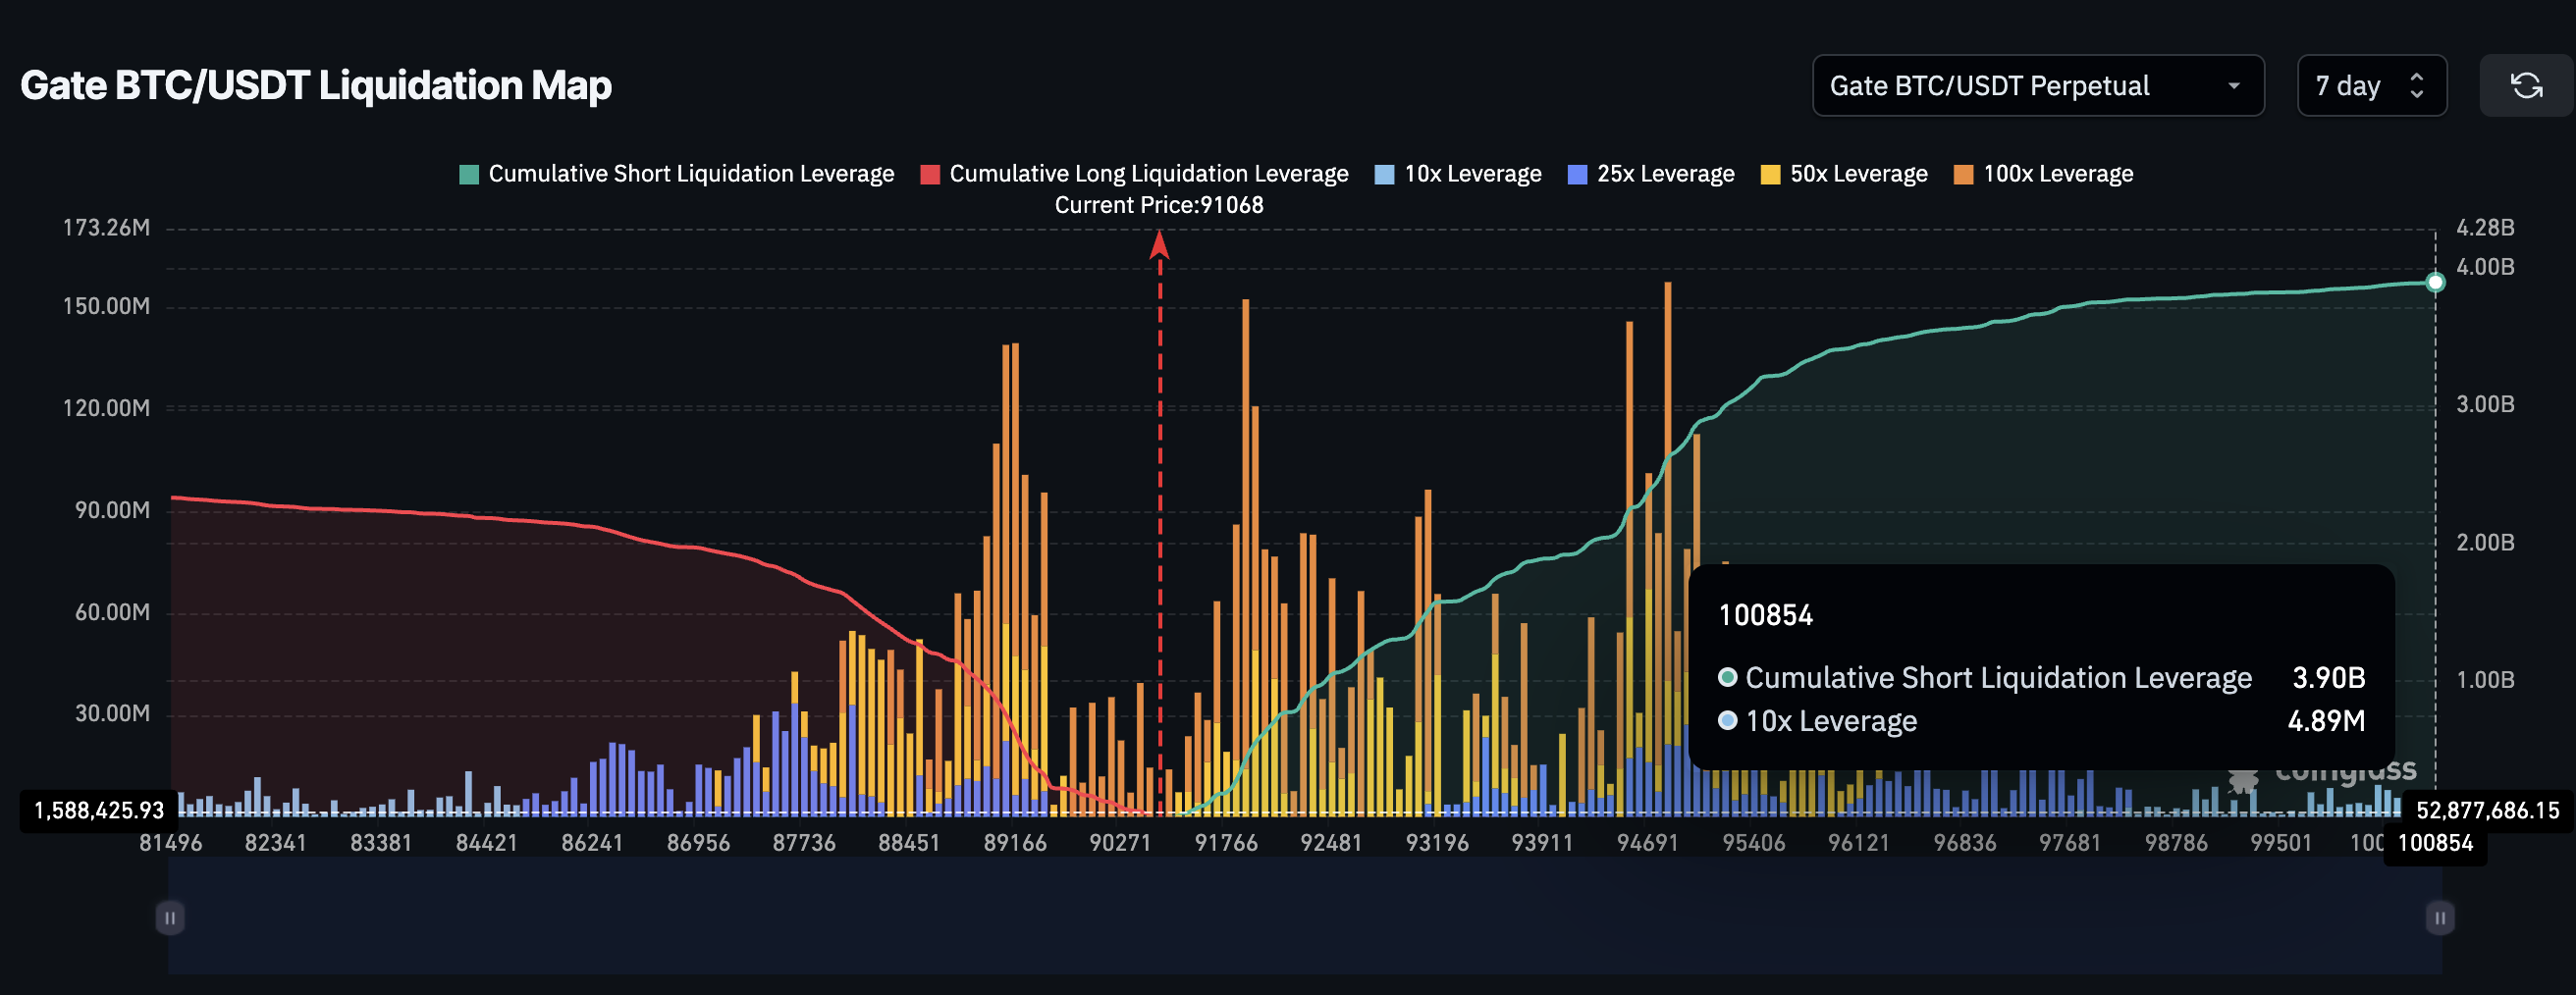Click the "99501" price axis label
2576x995 pixels.
click(x=2281, y=843)
